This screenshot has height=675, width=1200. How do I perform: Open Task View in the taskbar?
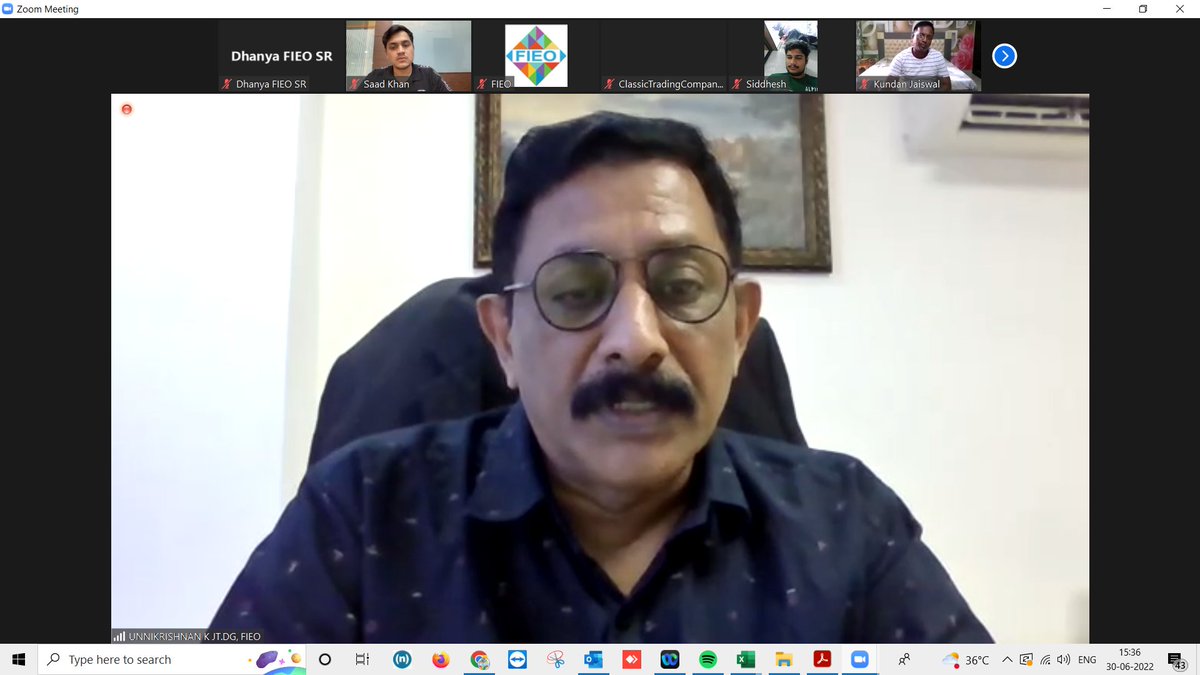(363, 660)
